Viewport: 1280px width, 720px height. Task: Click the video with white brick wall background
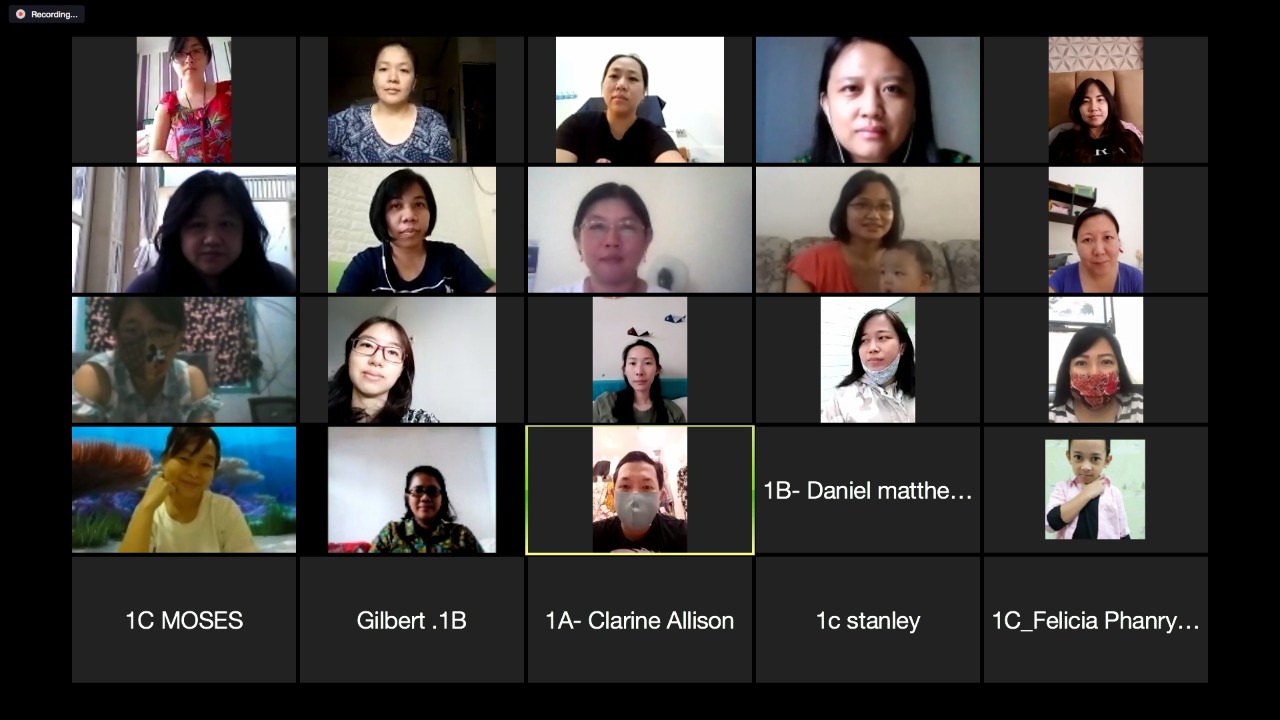(412, 230)
